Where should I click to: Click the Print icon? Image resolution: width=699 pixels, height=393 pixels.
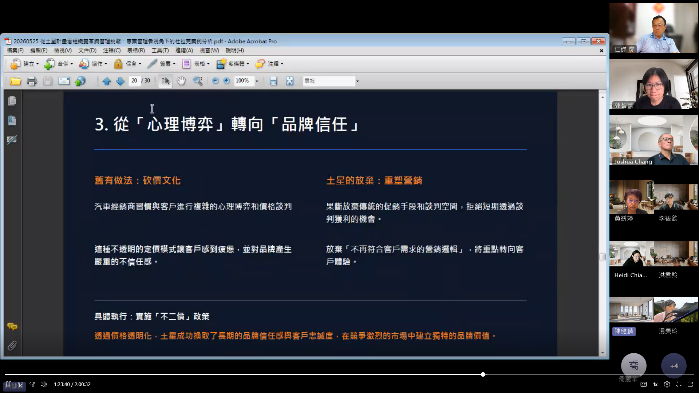pyautogui.click(x=31, y=81)
